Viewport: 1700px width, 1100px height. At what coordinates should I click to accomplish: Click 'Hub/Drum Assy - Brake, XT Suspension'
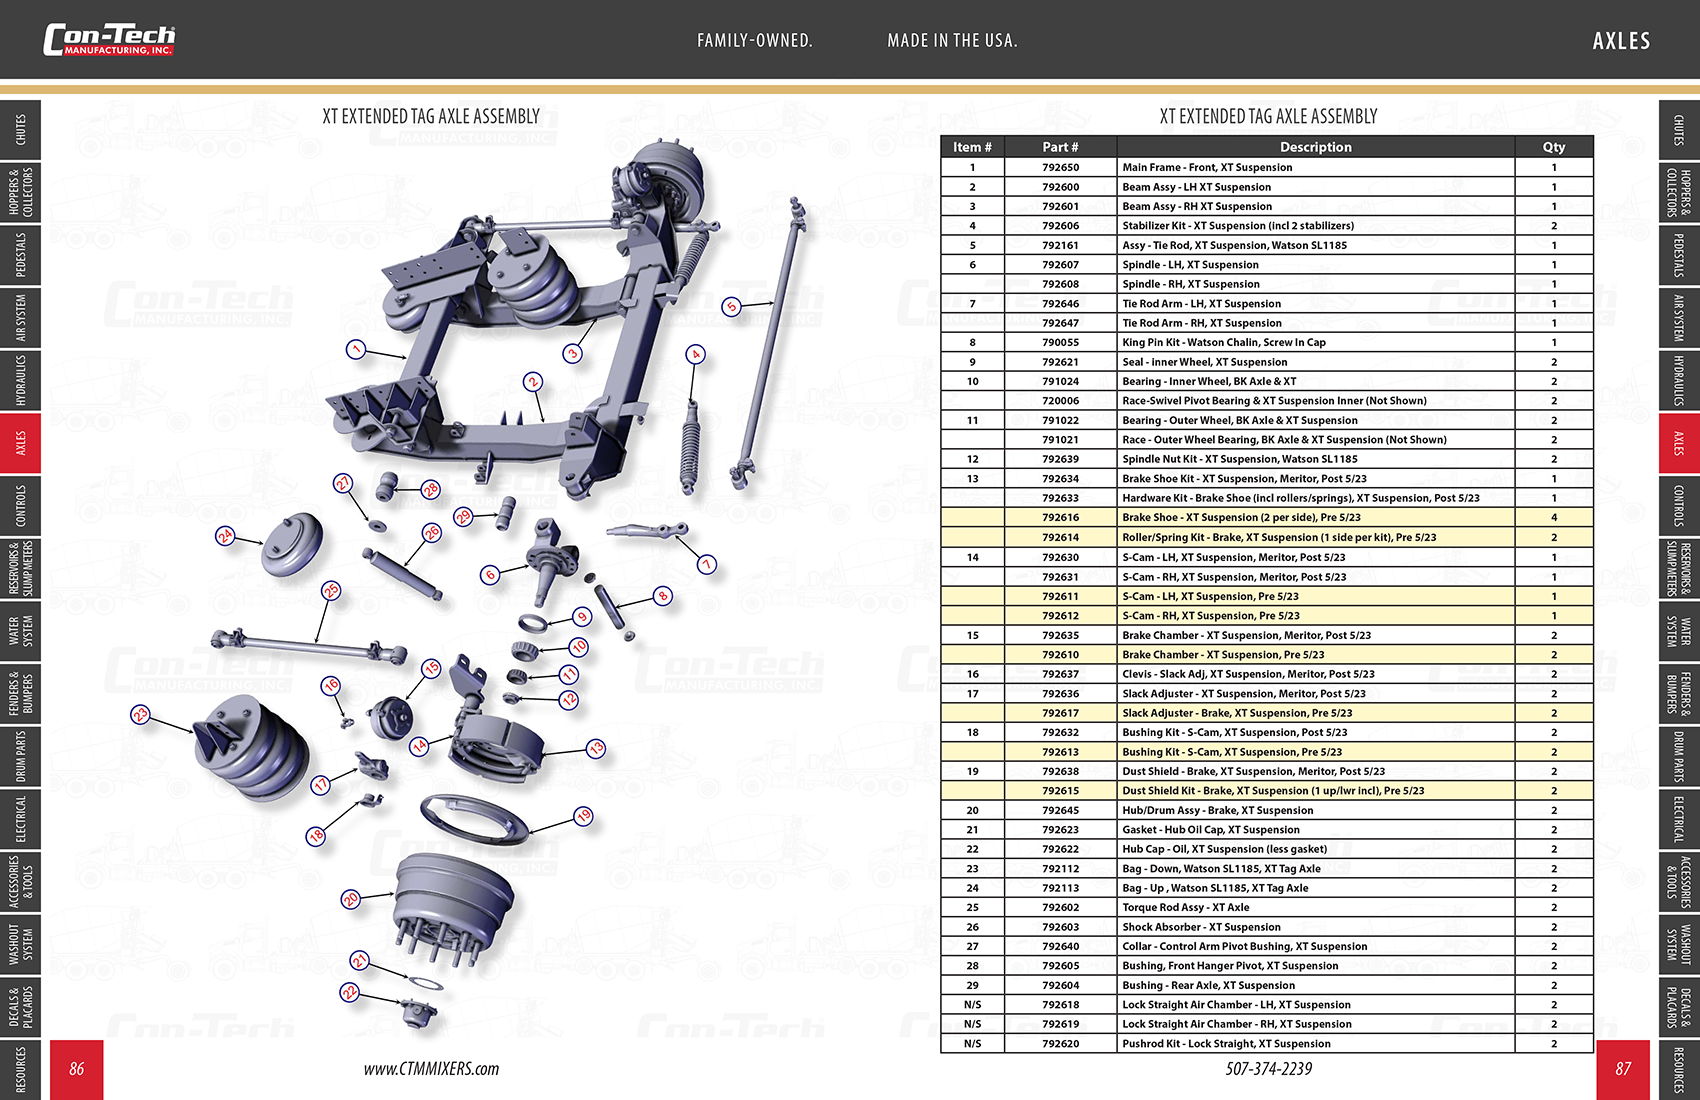coord(1218,810)
